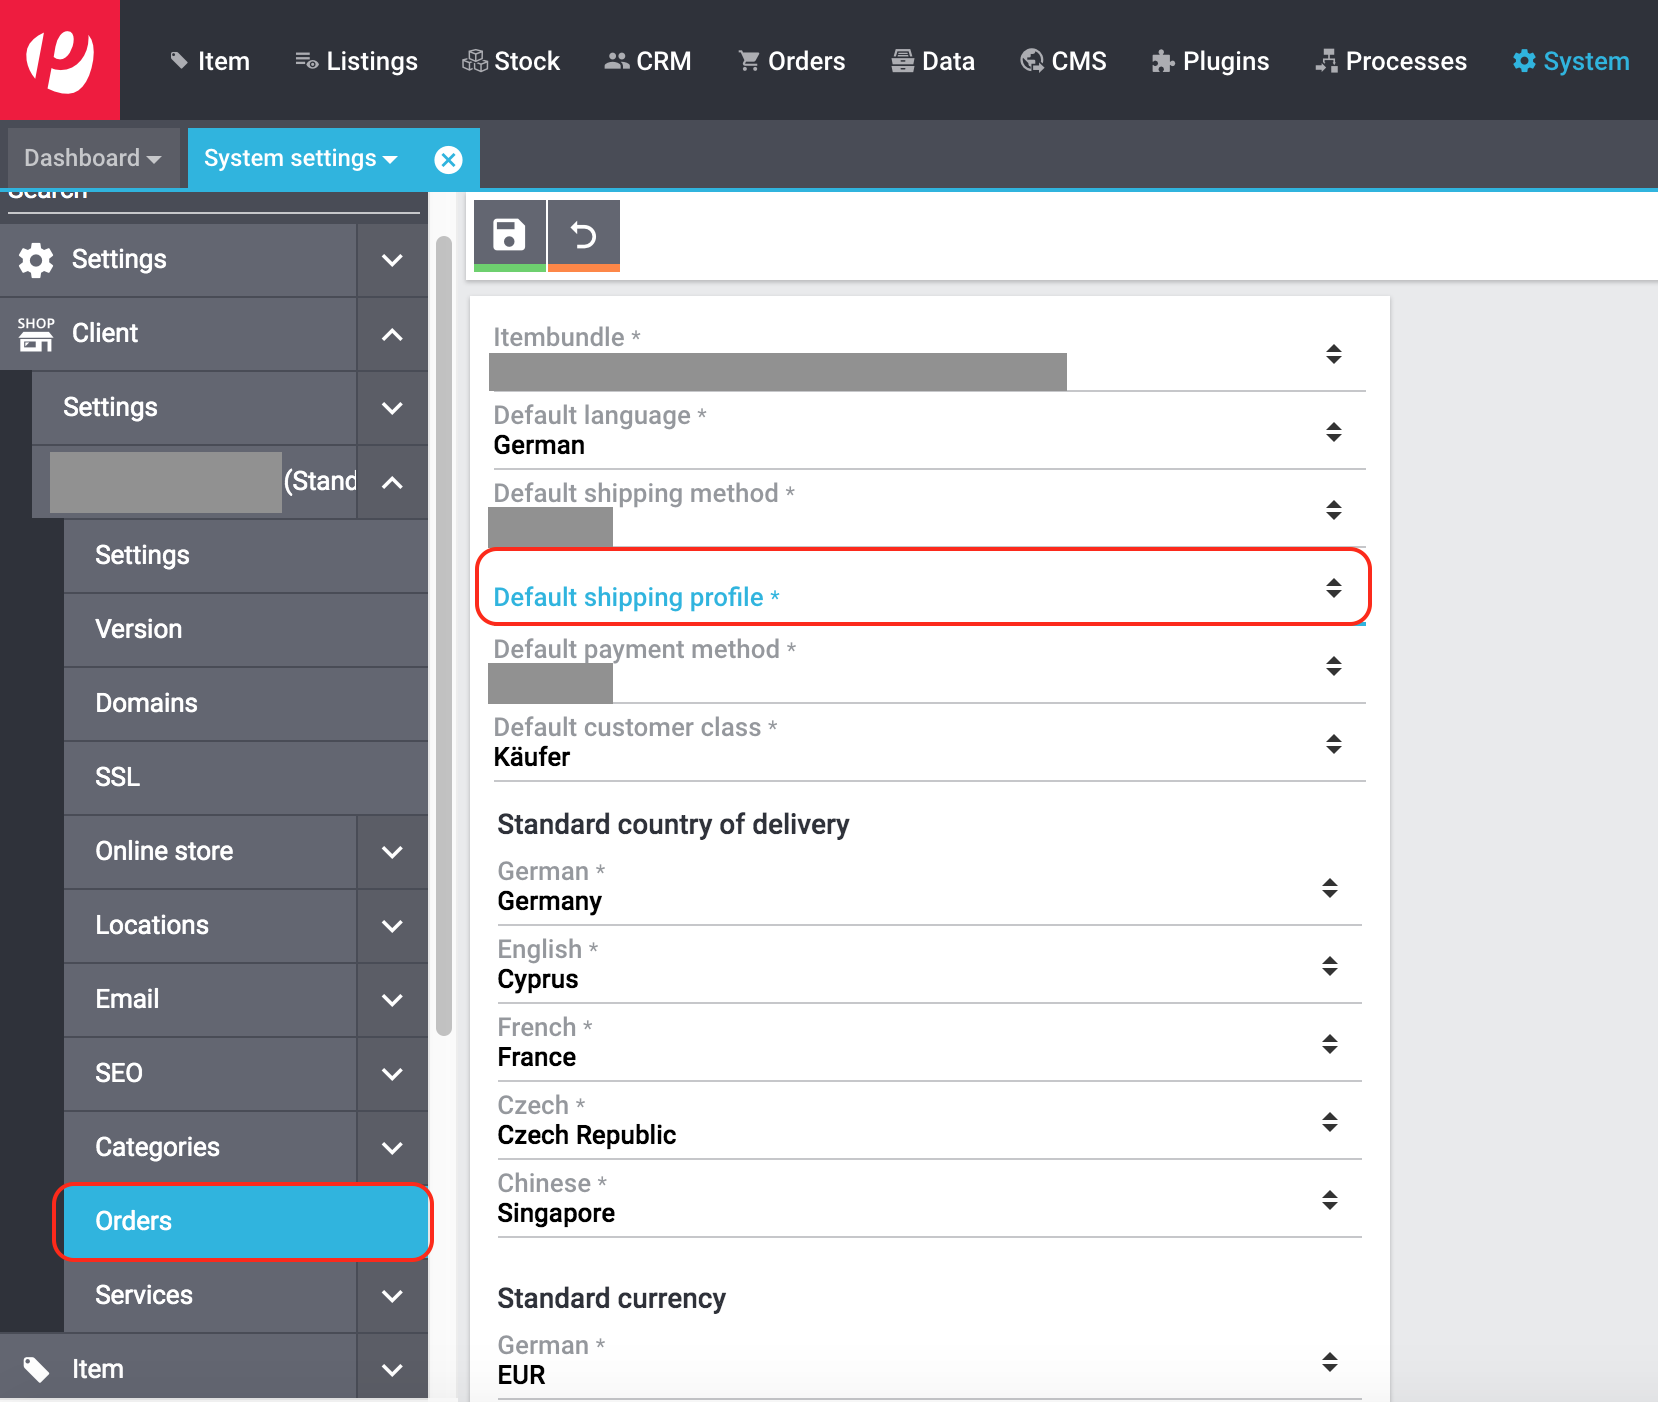Viewport: 1658px width, 1402px height.
Task: Select the Version entry
Action: point(245,630)
